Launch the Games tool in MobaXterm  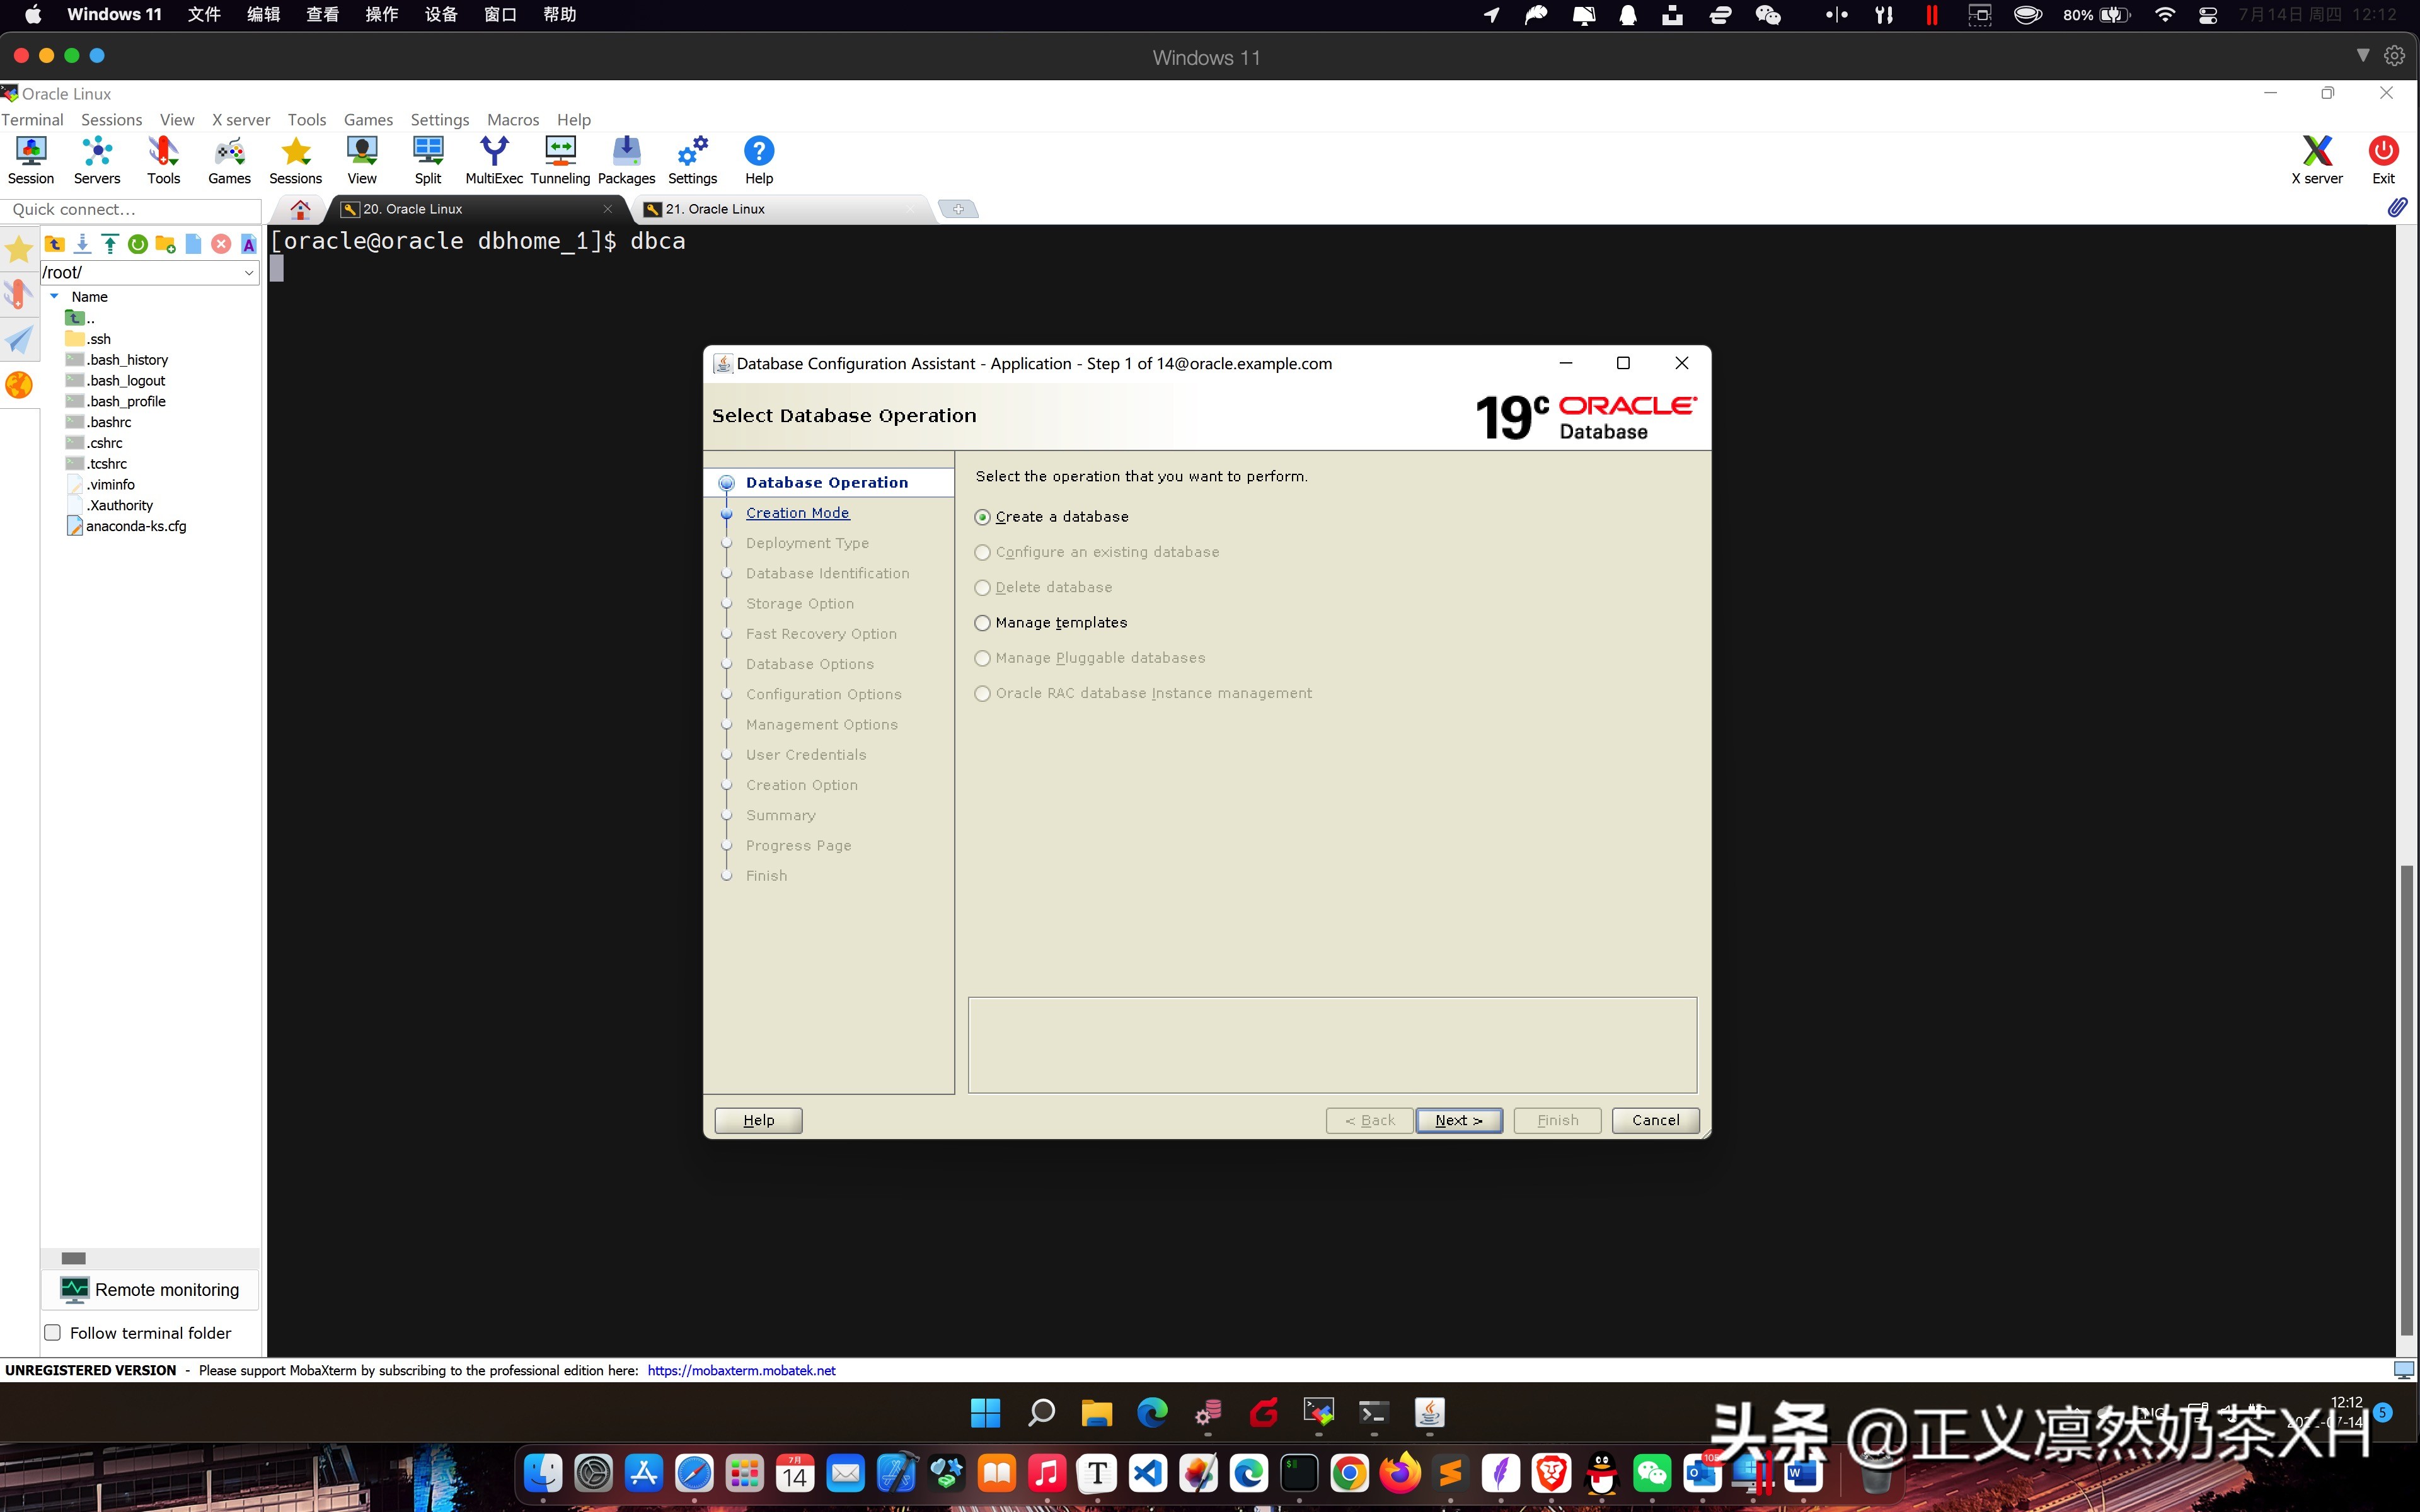[229, 158]
